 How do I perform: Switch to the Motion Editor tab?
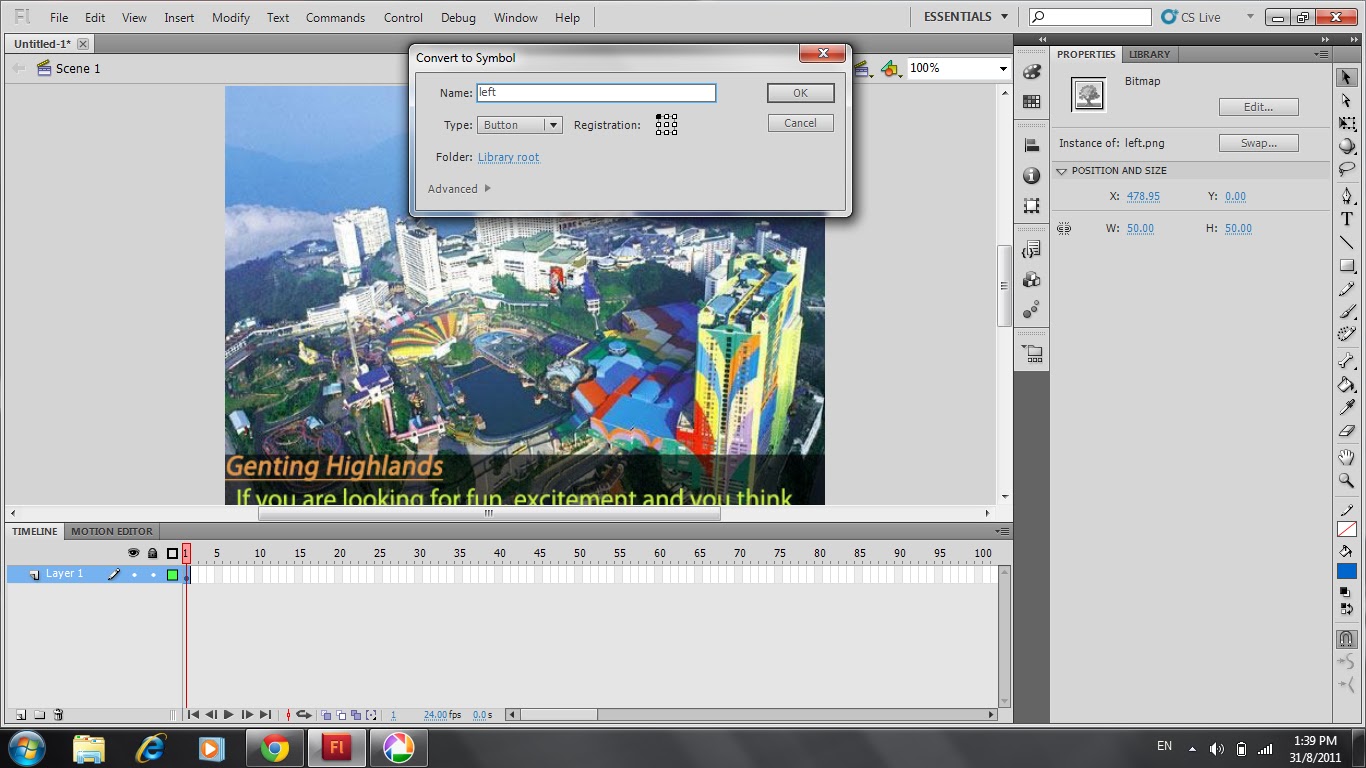[112, 531]
